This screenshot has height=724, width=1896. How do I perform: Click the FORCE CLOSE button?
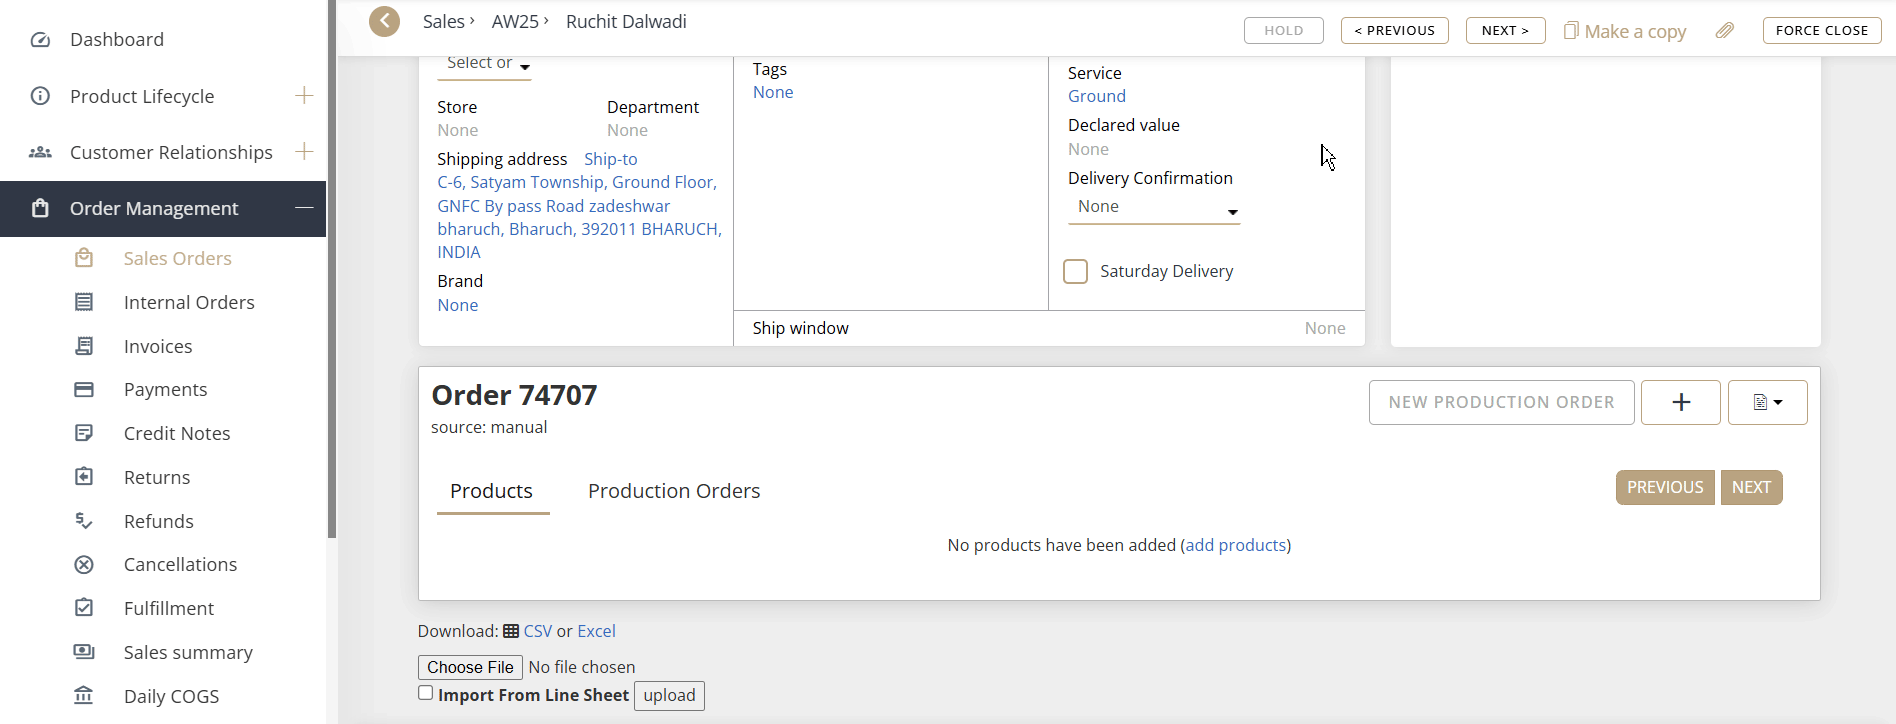tap(1821, 31)
